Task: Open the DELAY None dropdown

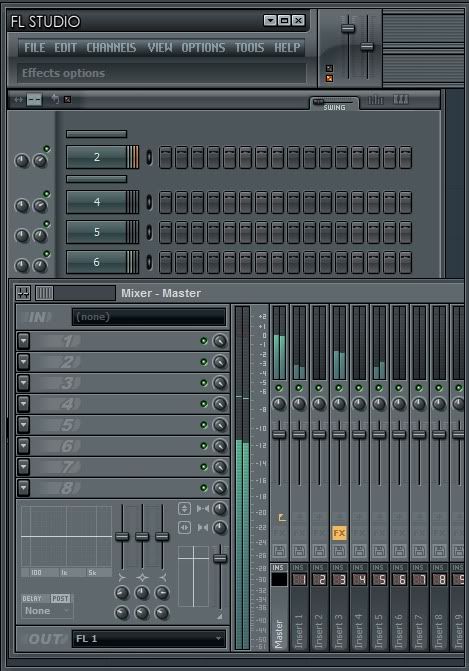Action: tap(47, 611)
